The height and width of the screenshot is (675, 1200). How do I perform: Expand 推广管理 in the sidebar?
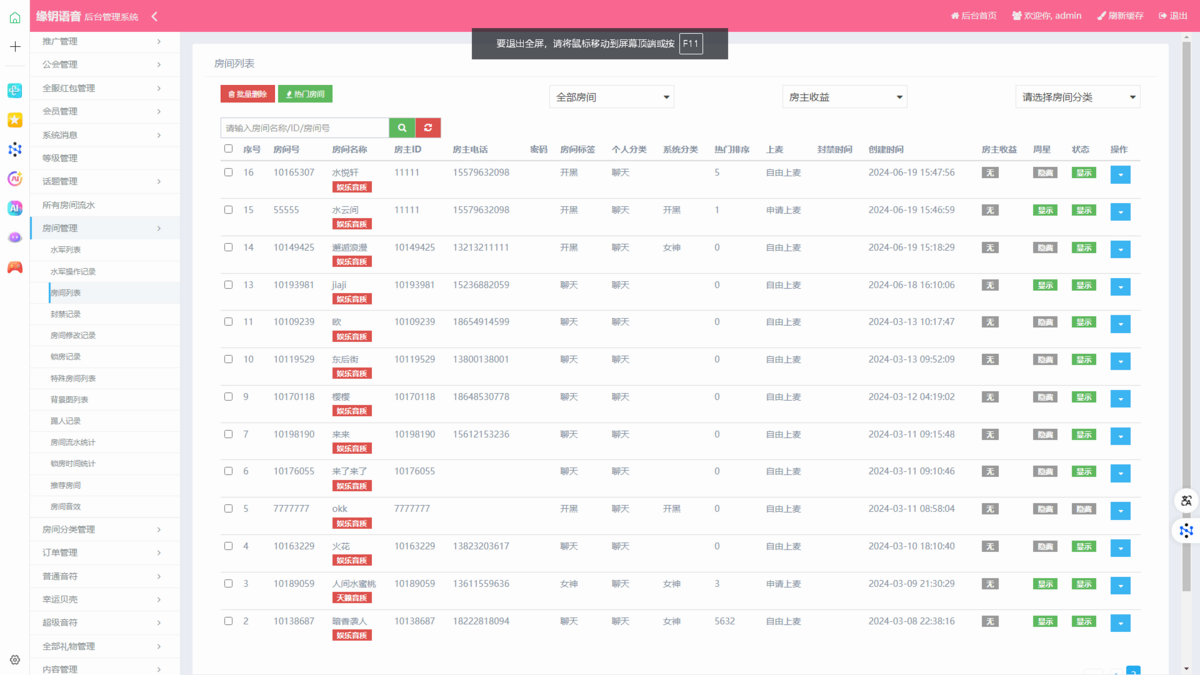coord(104,41)
